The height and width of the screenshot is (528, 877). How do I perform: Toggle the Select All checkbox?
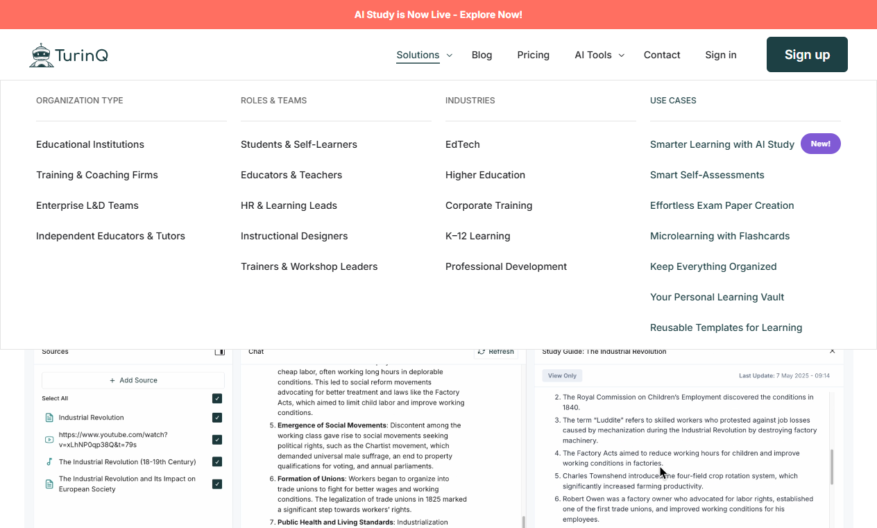[217, 399]
